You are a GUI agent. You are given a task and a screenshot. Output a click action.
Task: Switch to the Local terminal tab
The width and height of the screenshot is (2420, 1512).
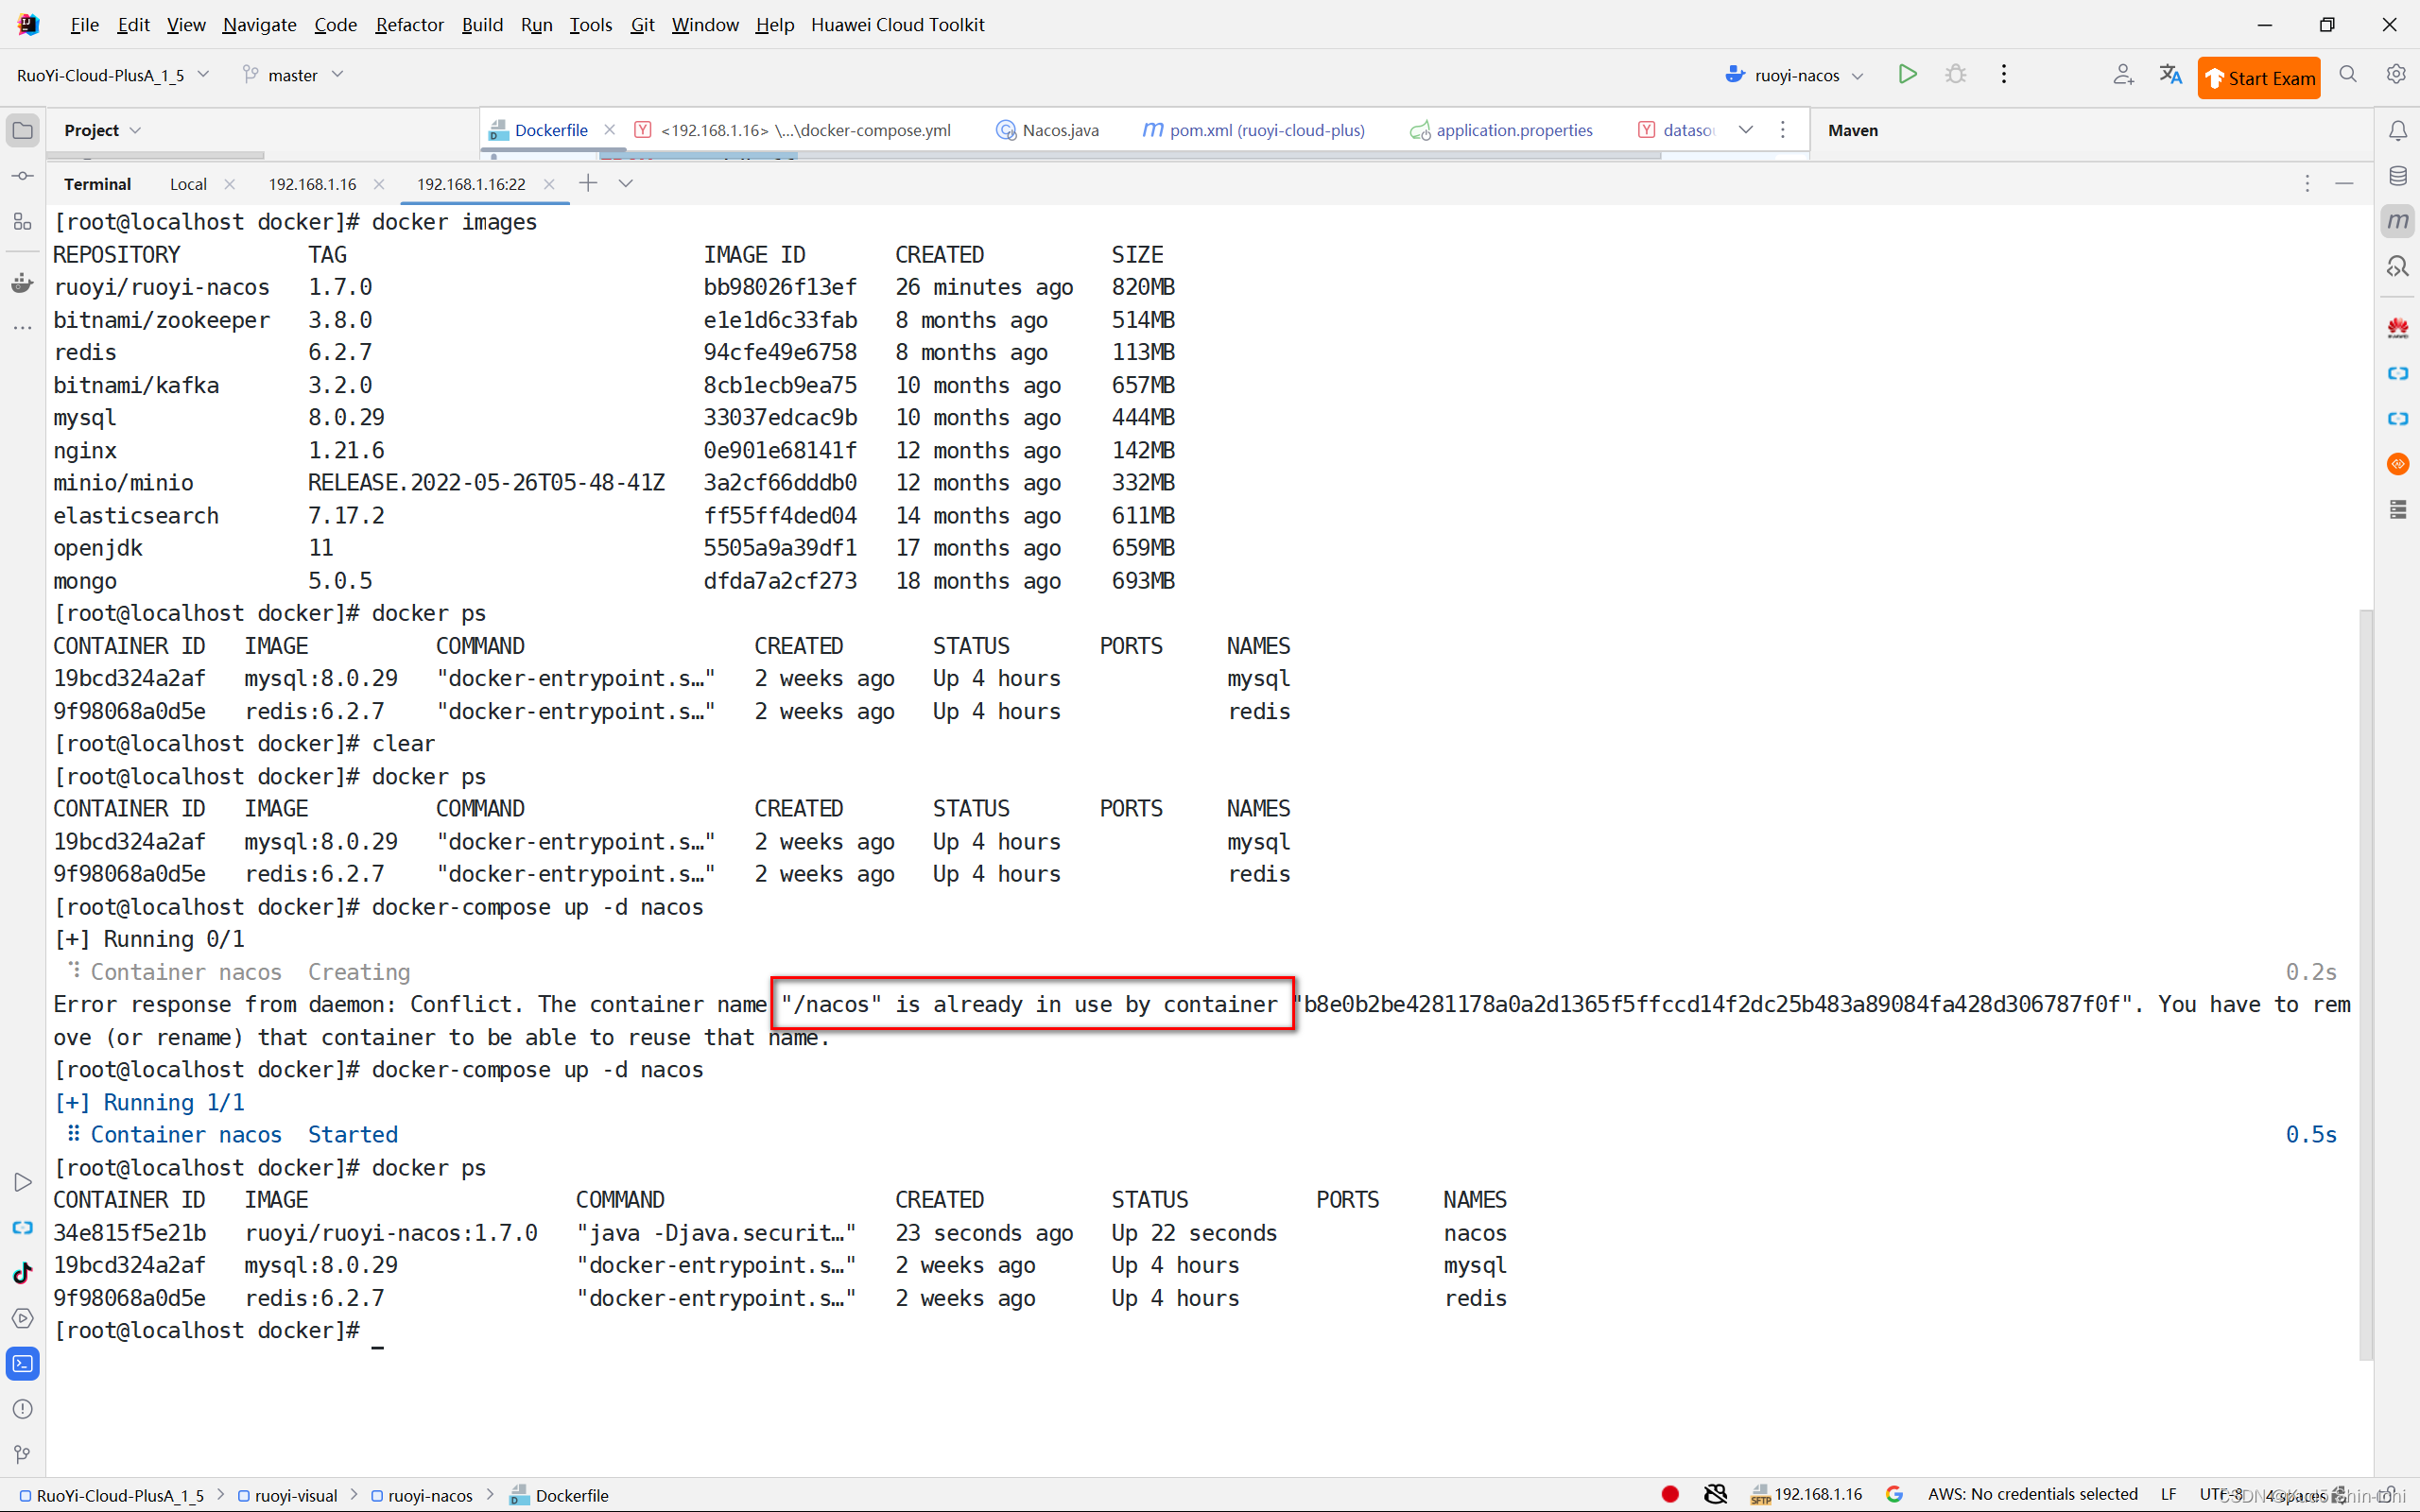coord(188,184)
